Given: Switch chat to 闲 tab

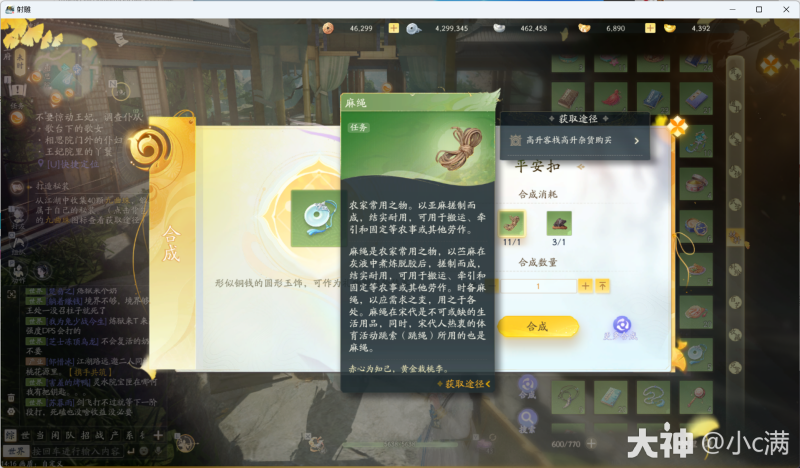Looking at the screenshot, I should pyautogui.click(x=55, y=435).
